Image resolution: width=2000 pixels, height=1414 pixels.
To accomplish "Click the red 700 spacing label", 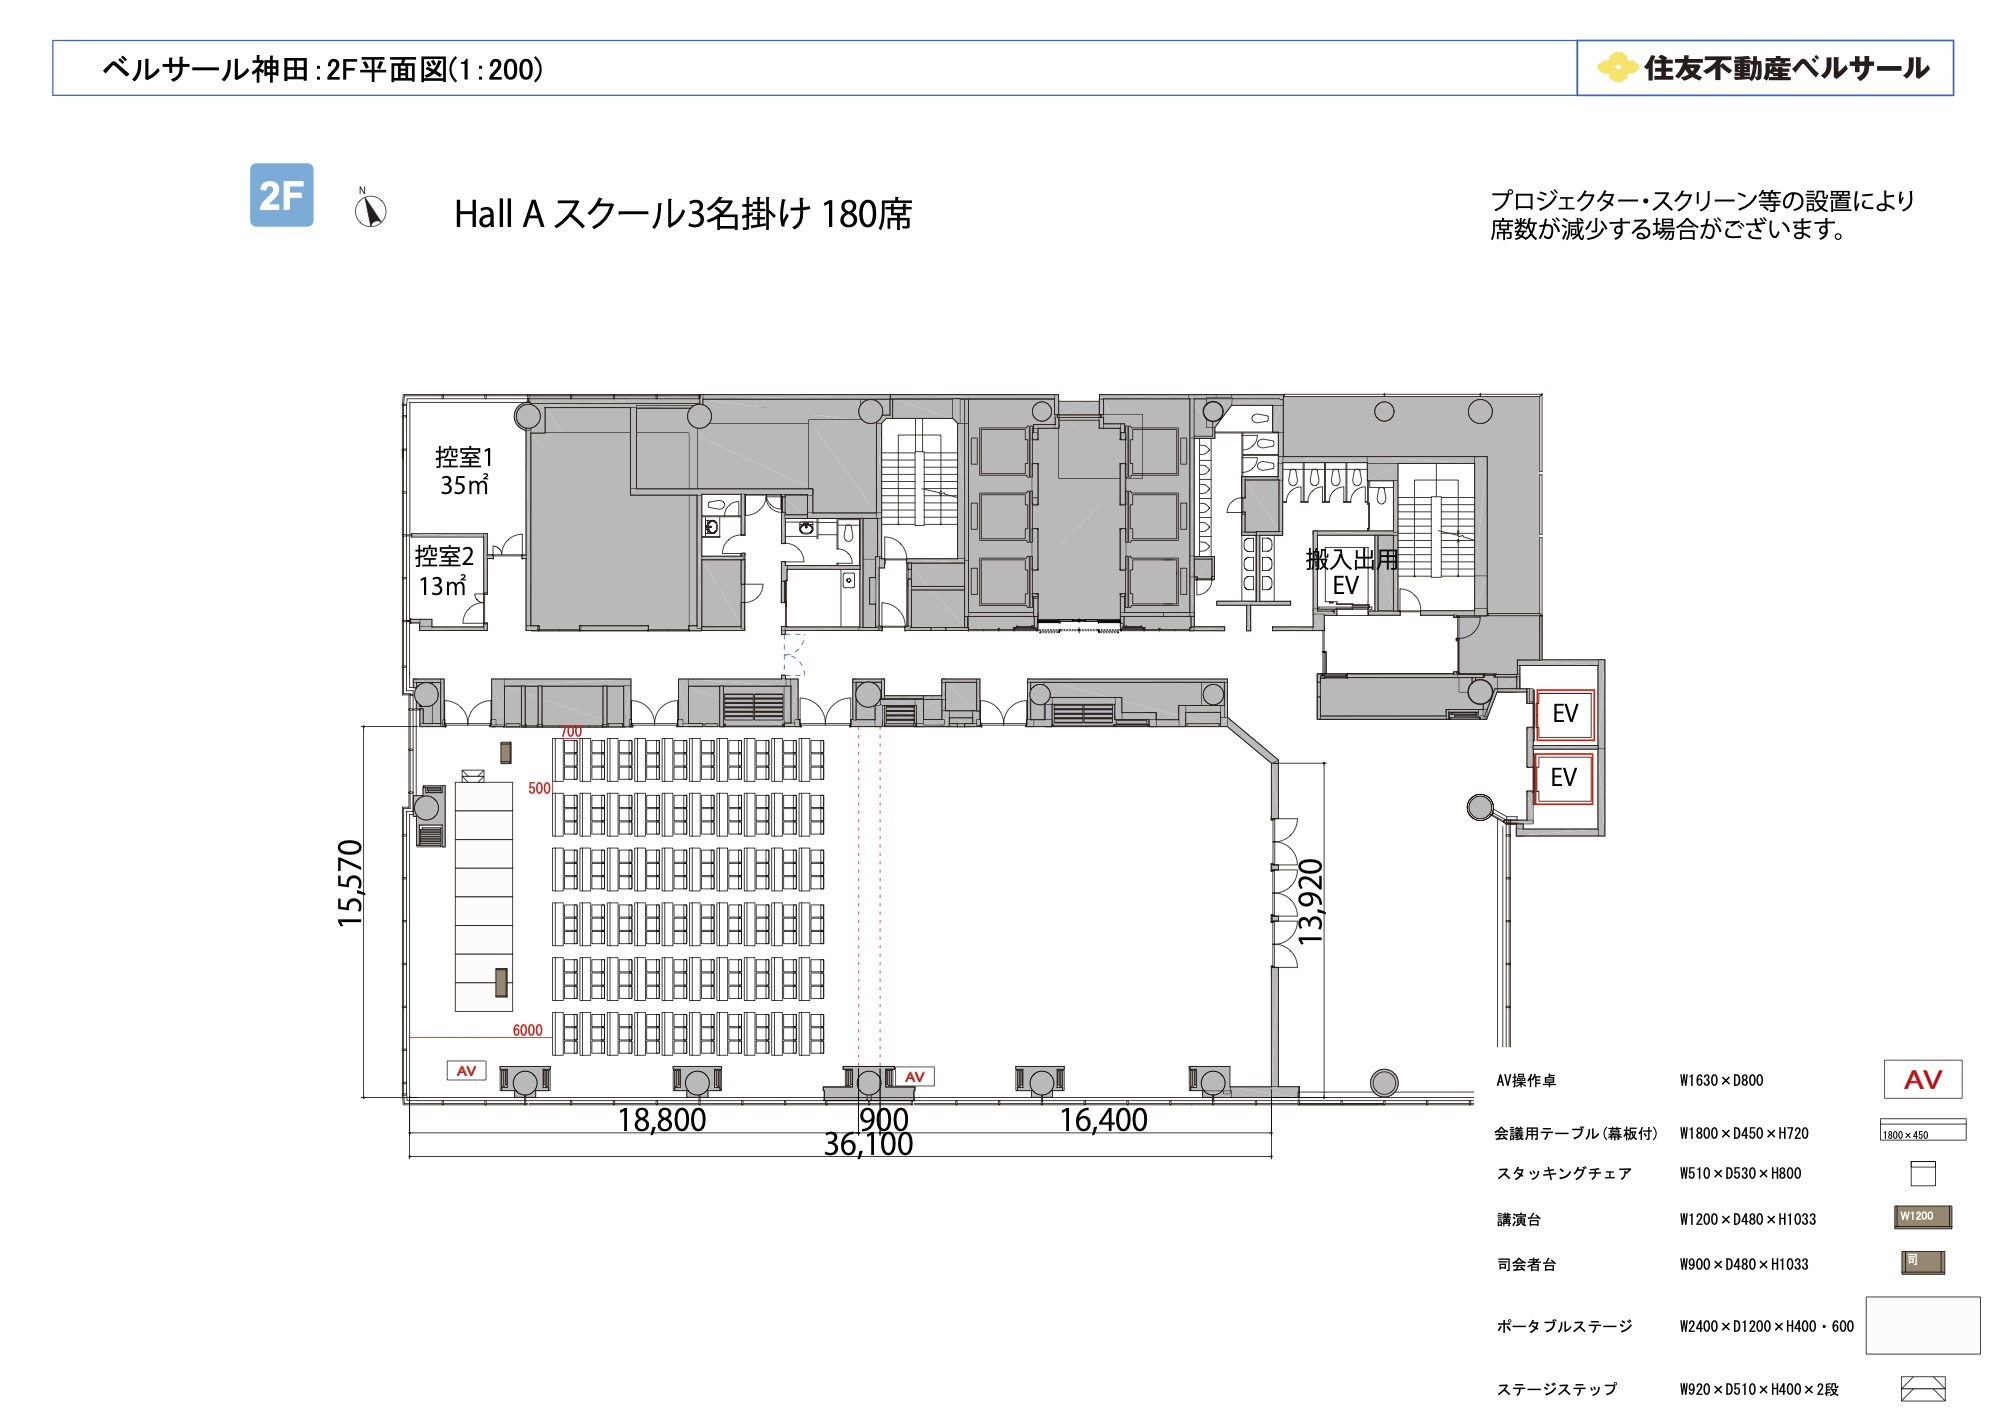I will [571, 732].
